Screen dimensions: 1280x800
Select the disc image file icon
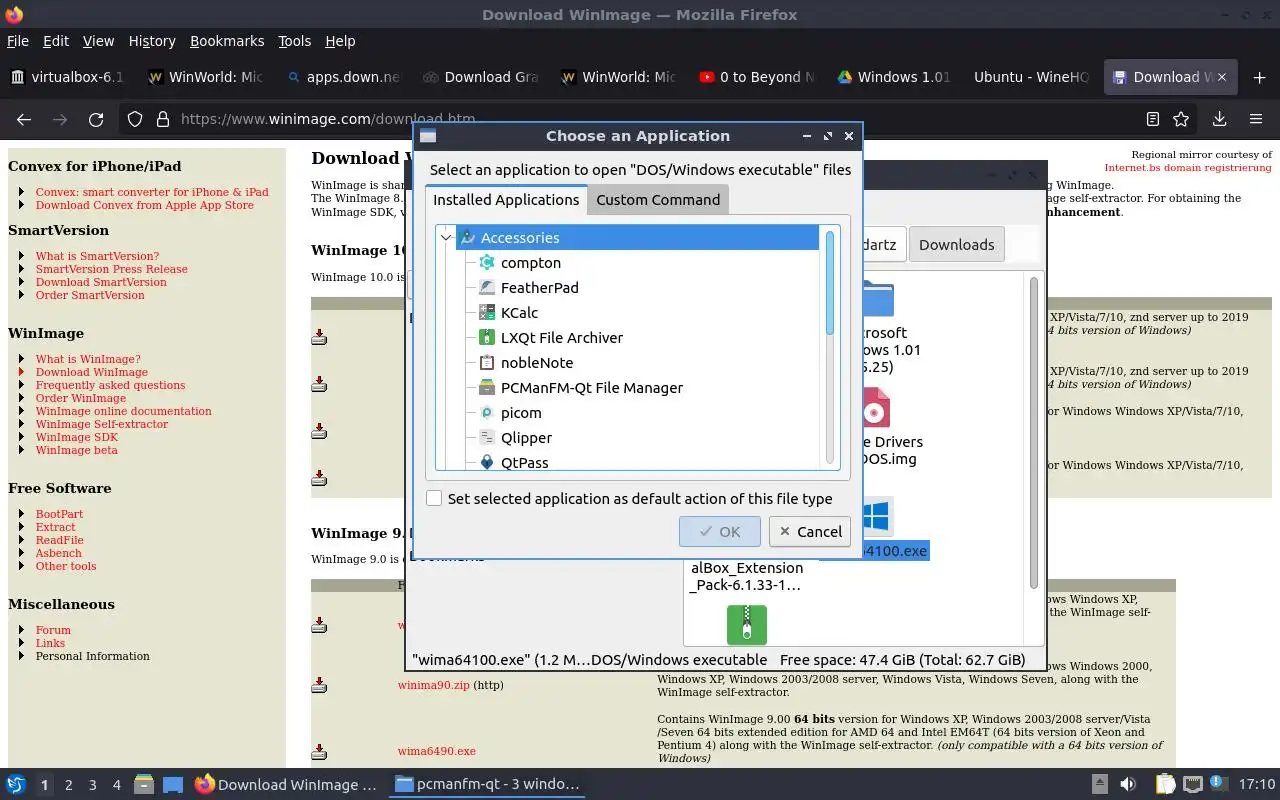coord(875,409)
